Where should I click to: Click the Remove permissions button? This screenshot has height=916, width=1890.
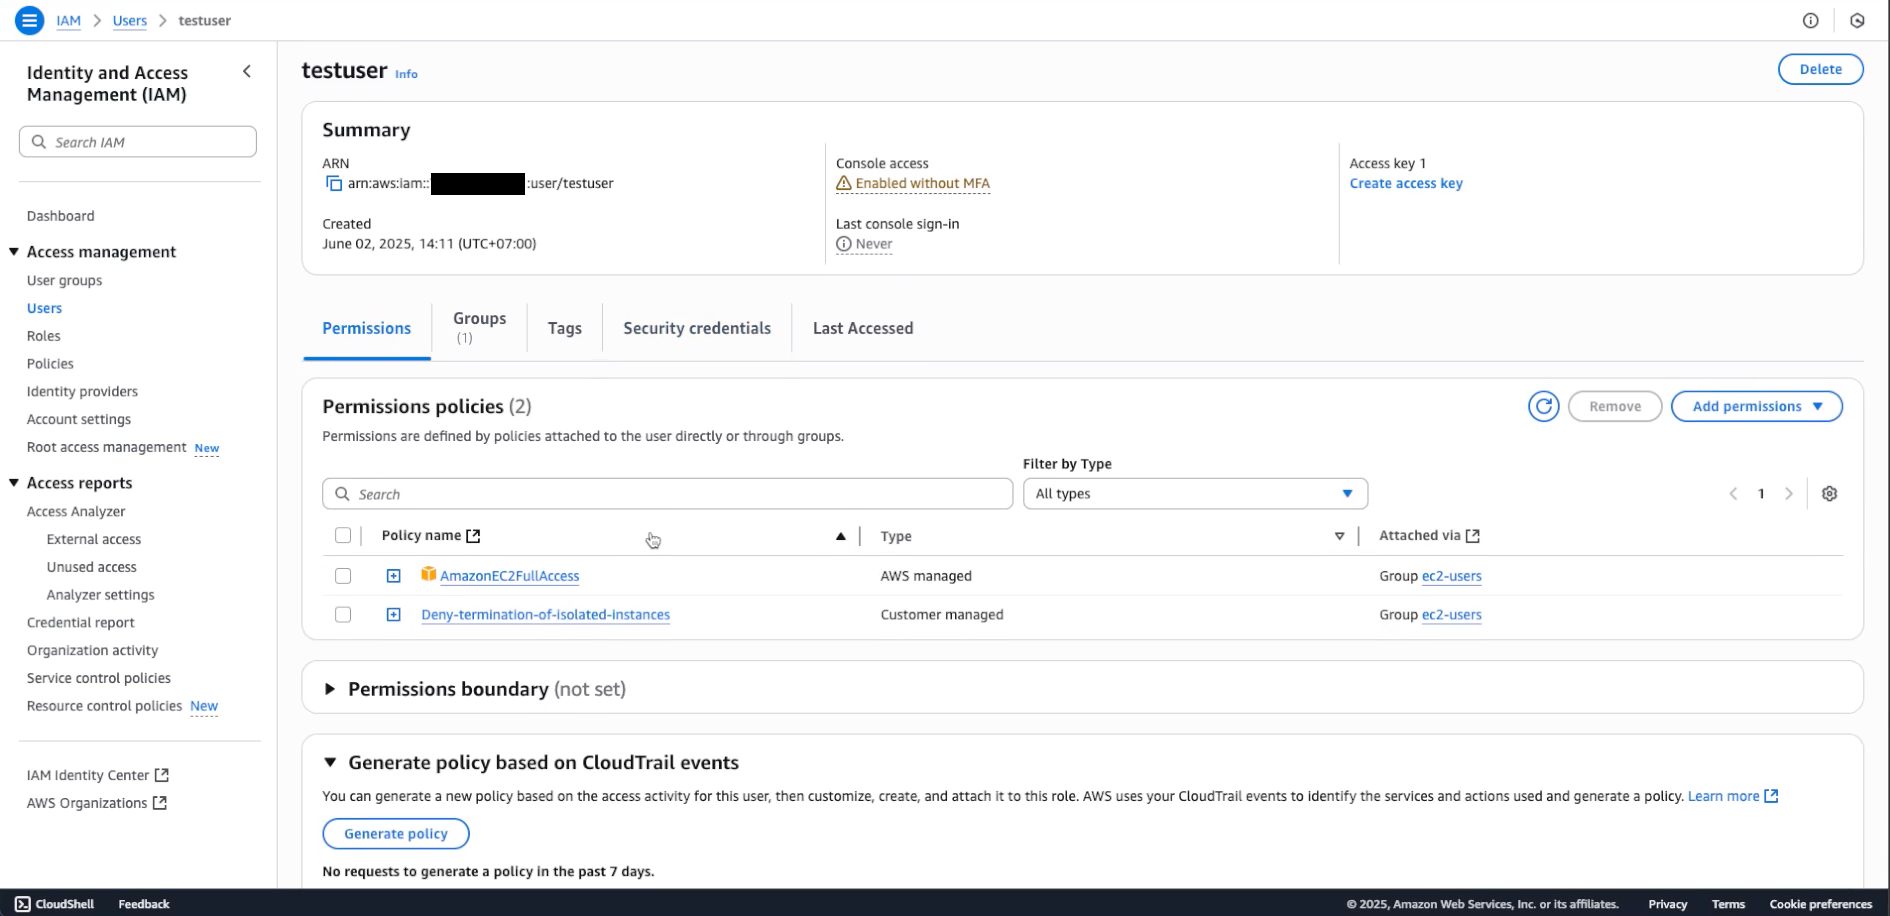1615,406
